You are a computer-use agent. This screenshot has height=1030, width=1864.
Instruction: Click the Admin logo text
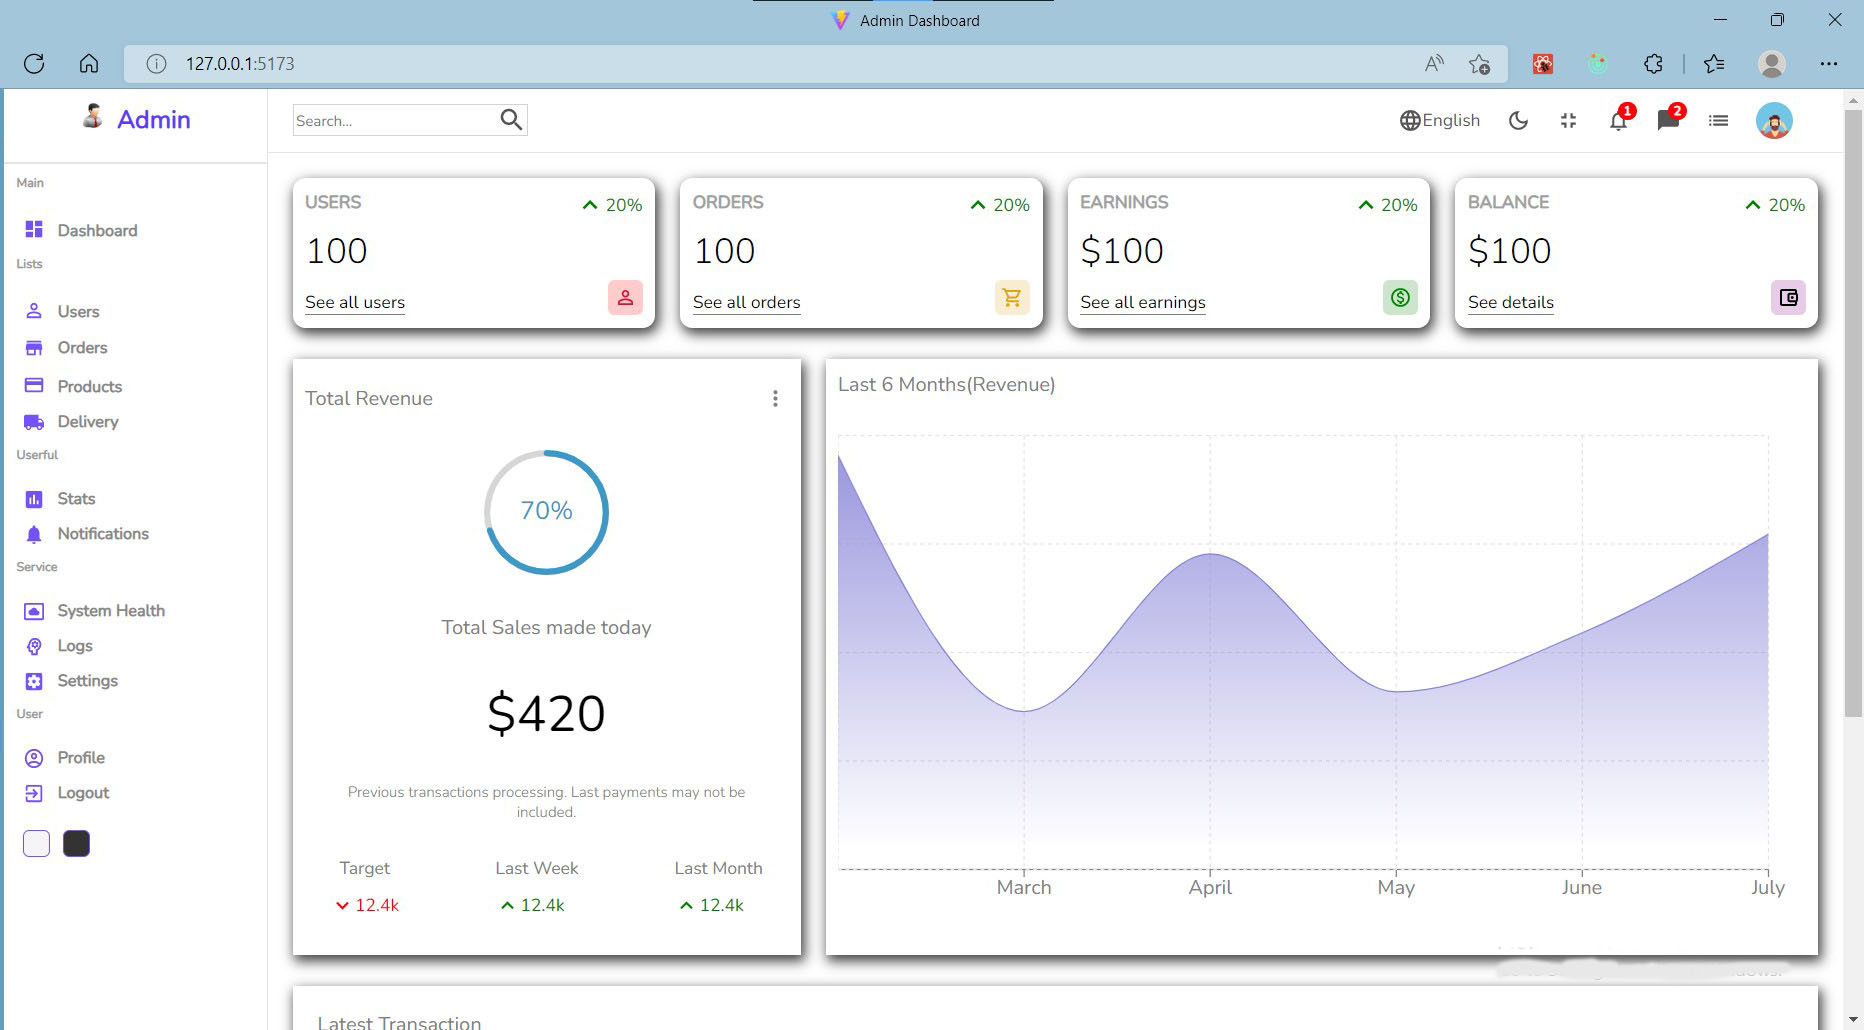[x=154, y=119]
